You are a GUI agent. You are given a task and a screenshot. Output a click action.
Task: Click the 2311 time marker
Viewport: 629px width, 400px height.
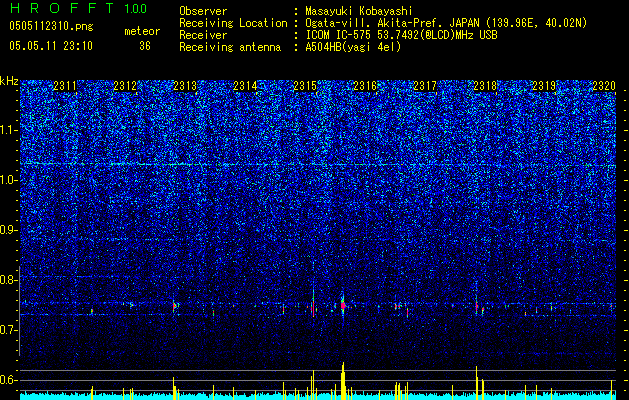(65, 86)
